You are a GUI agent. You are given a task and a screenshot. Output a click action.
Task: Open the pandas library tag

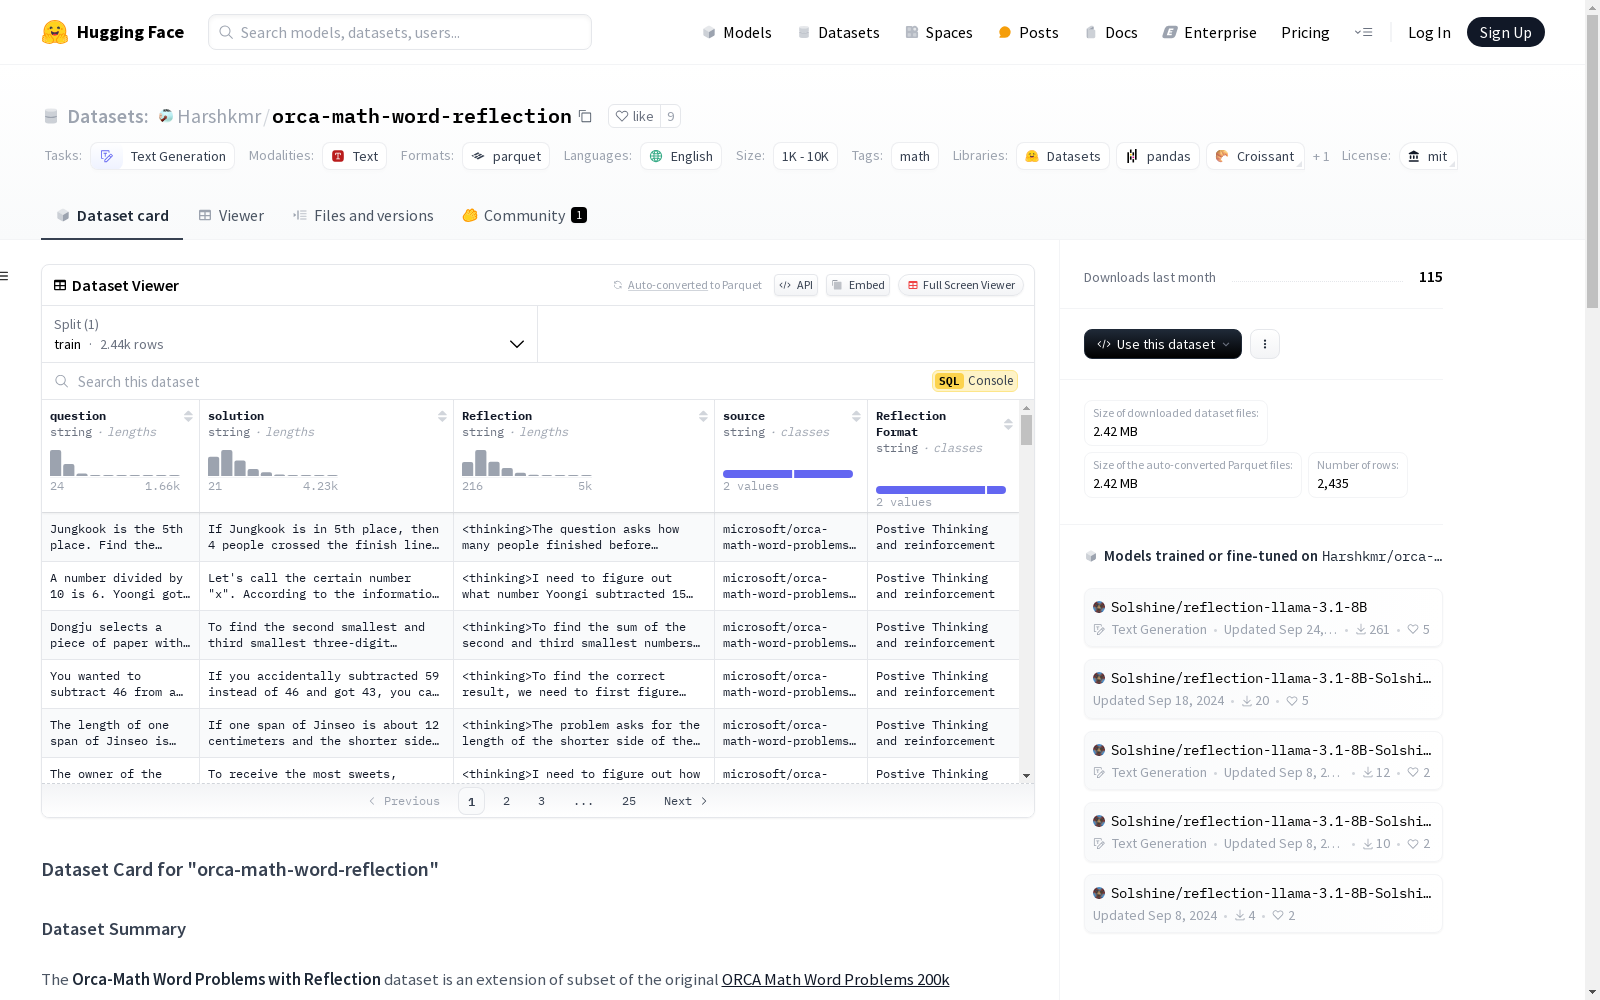click(x=1158, y=156)
